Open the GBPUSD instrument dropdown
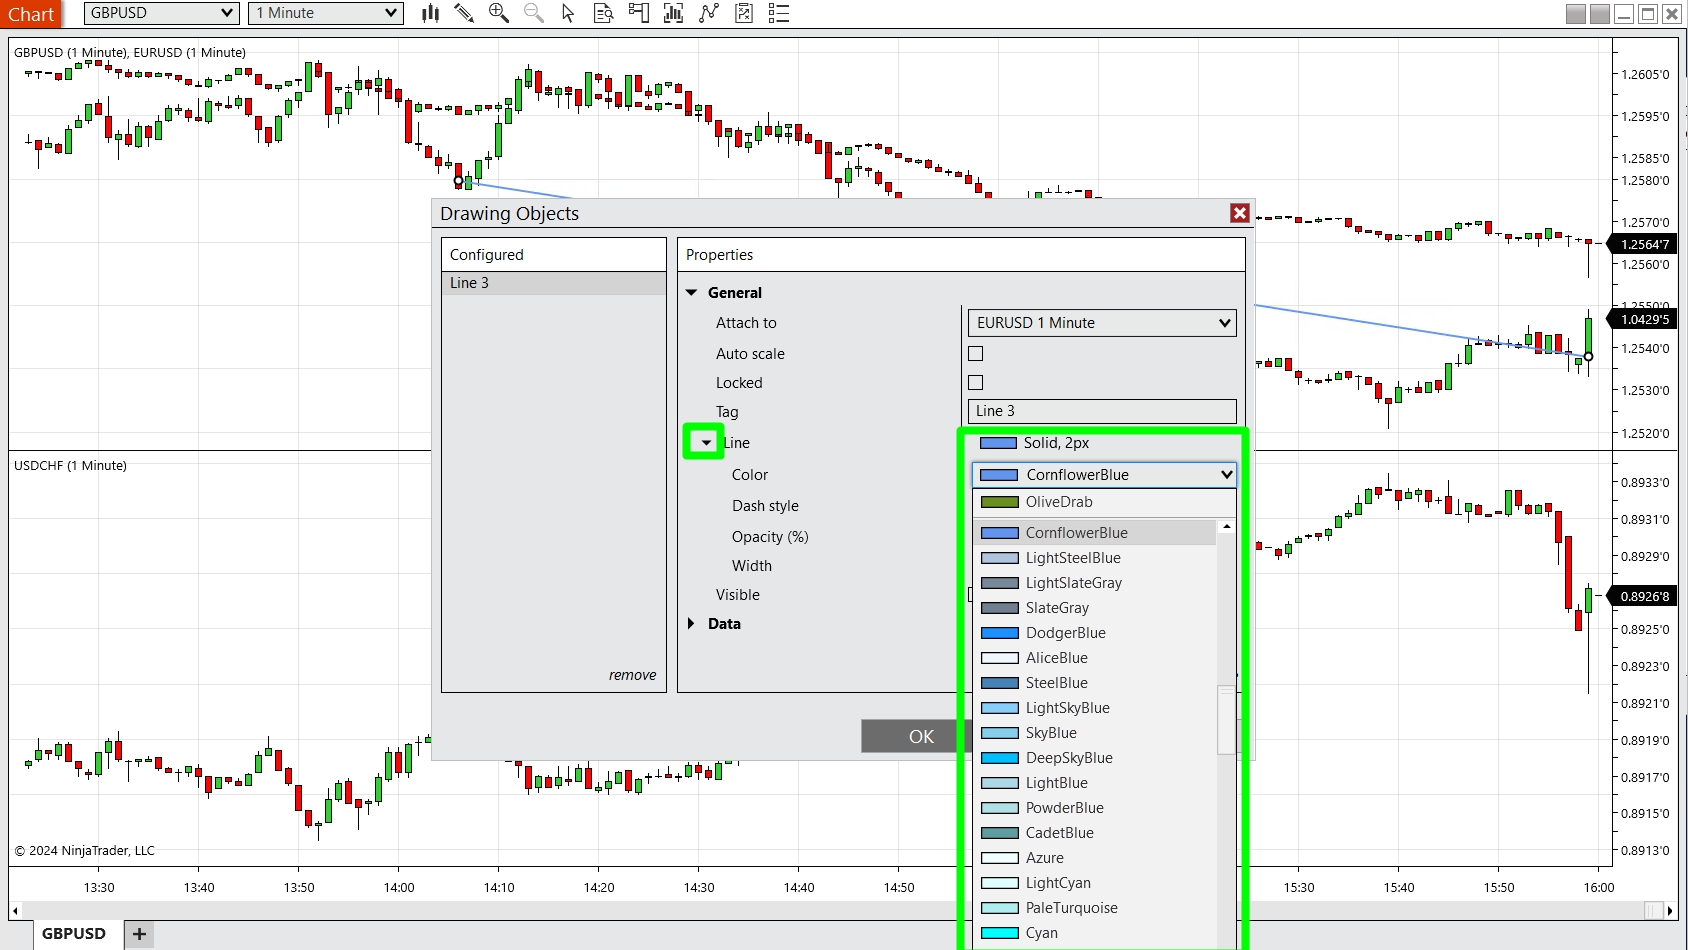 tap(161, 13)
